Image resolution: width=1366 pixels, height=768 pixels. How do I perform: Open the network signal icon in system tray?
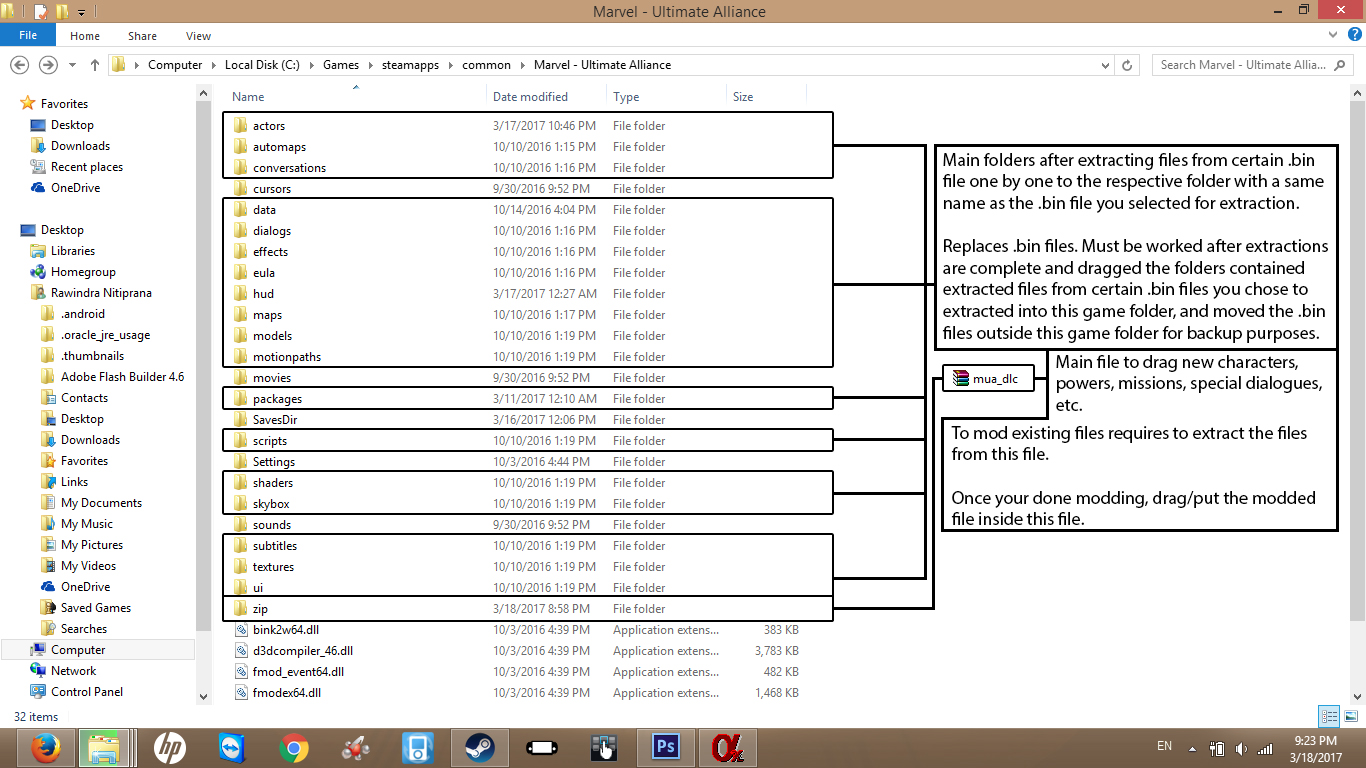(1266, 748)
